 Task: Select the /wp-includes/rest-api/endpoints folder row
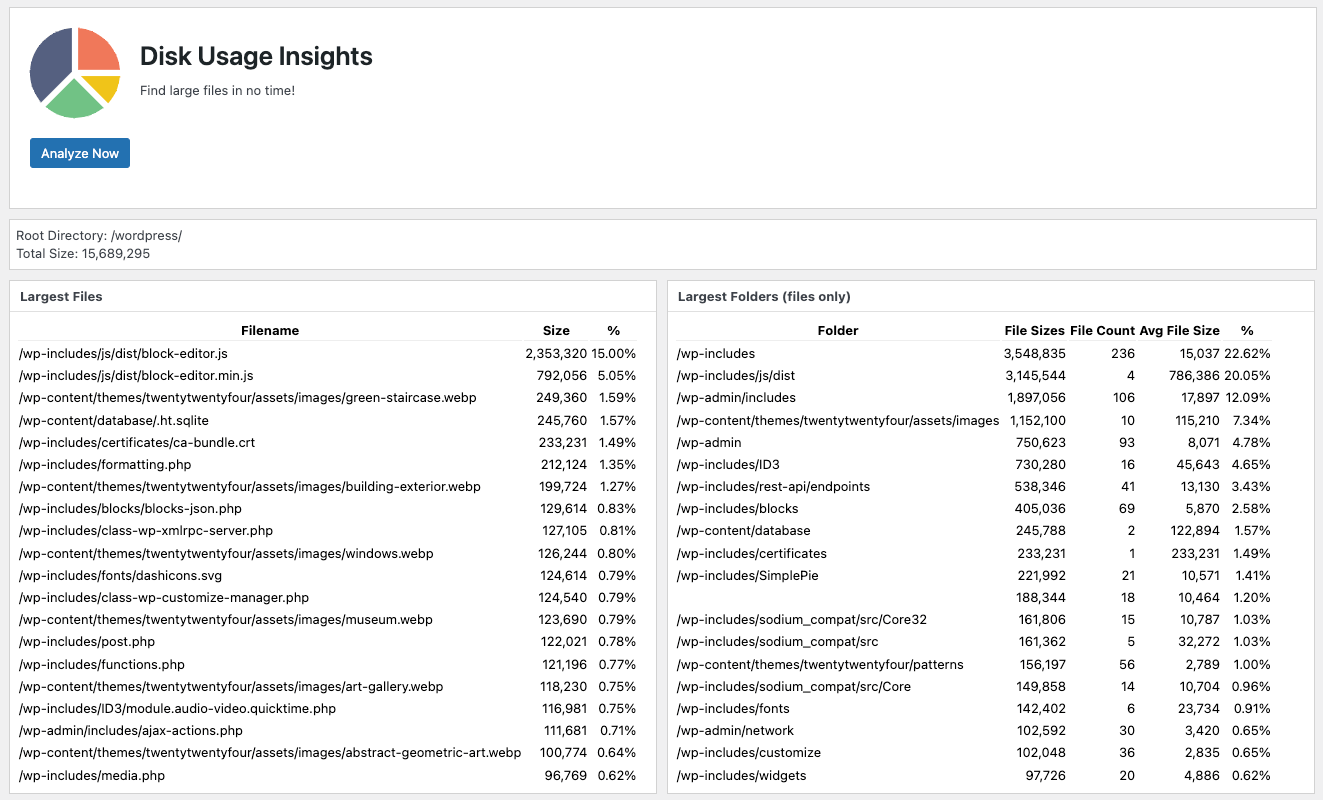[x=974, y=486]
